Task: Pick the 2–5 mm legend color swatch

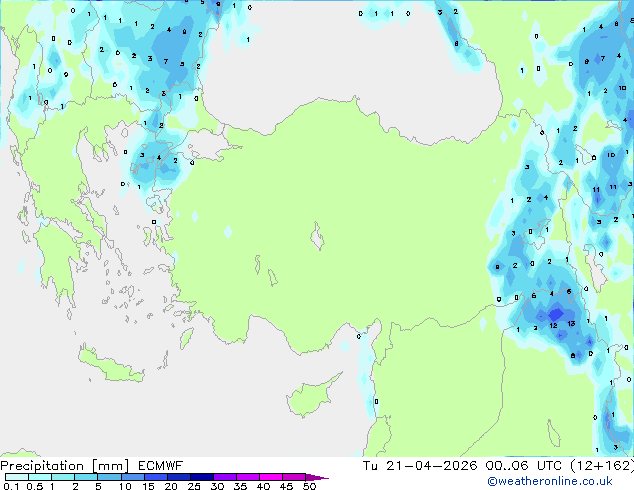Action: pyautogui.click(x=86, y=477)
